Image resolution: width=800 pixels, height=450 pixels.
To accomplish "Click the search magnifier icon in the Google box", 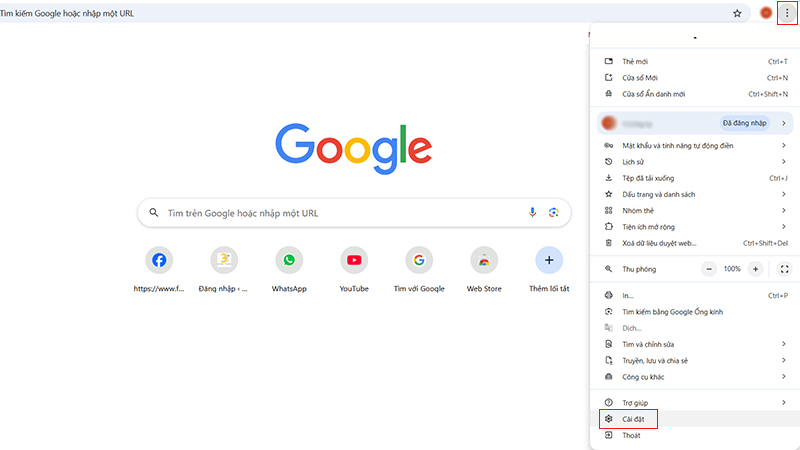I will point(154,212).
